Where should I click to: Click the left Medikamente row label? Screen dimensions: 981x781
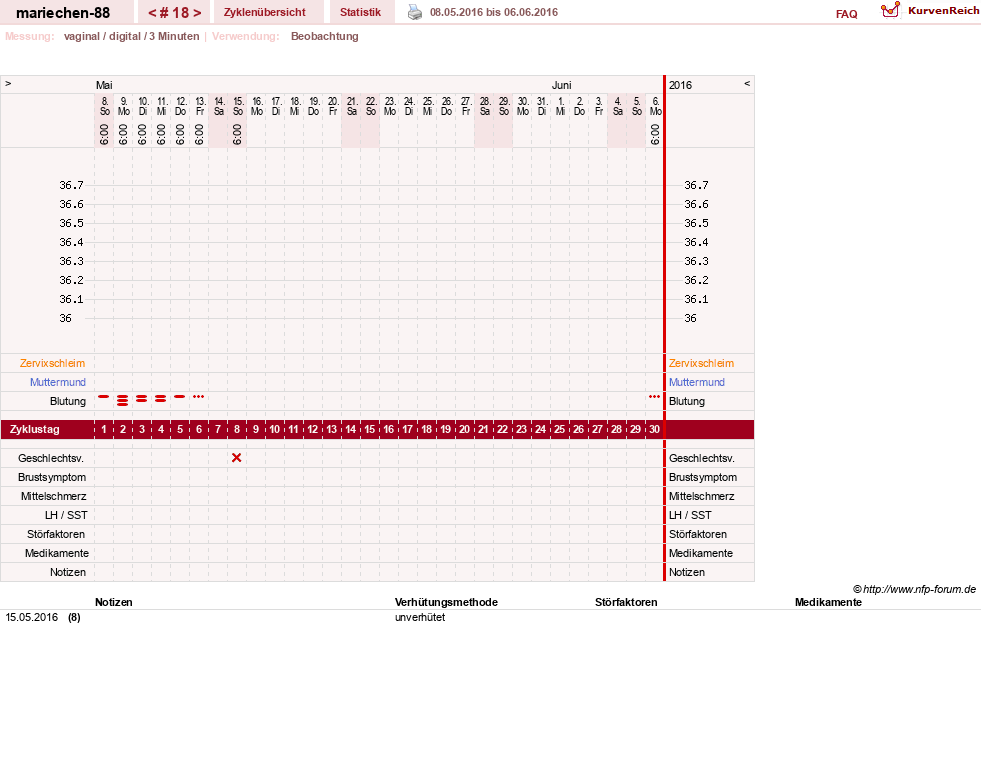[x=57, y=554]
